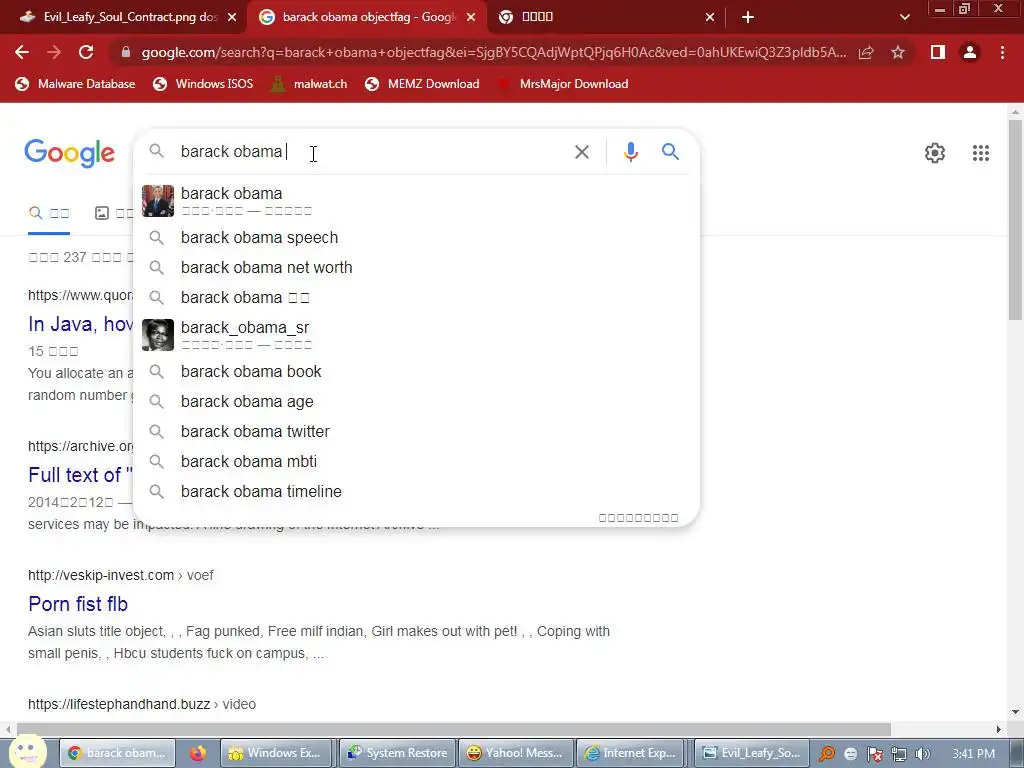Click the scroll down arrow of the page
This screenshot has width=1024, height=768.
coord(1015,712)
